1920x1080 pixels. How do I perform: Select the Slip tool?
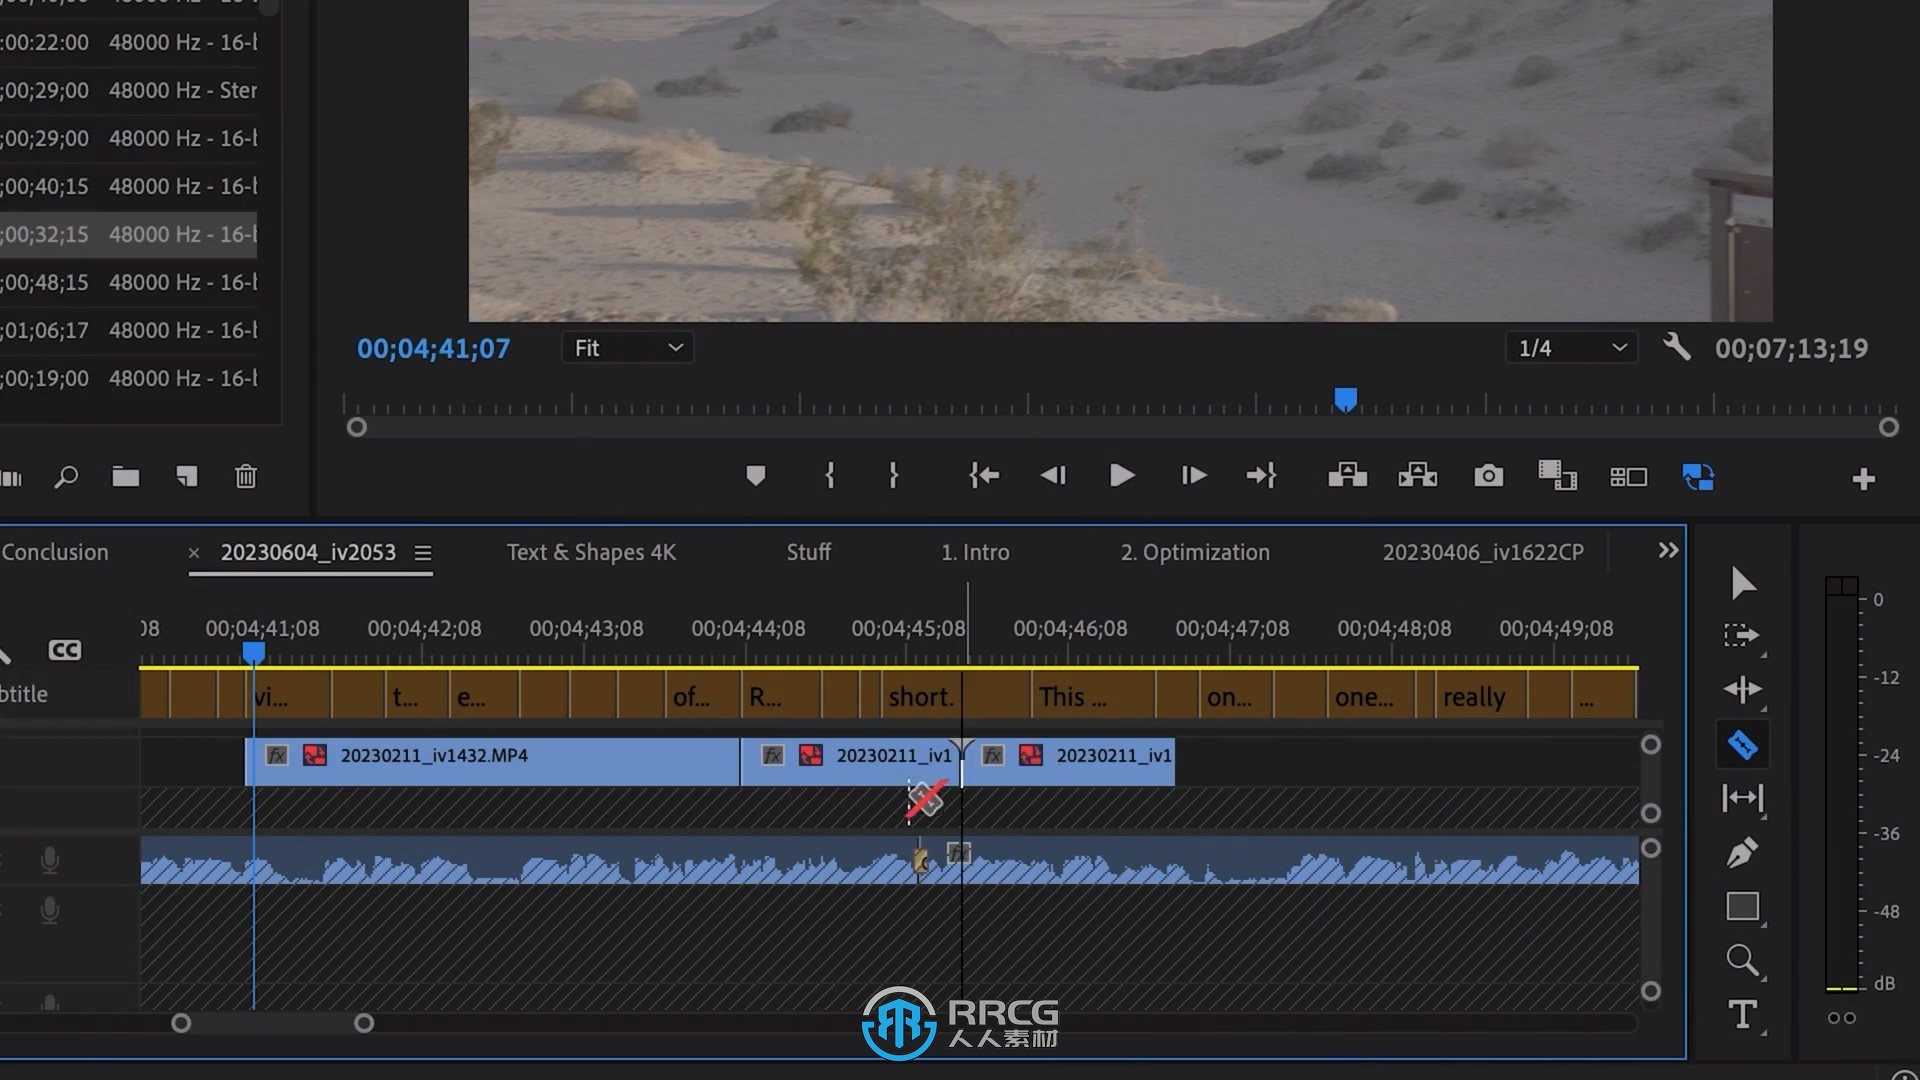click(x=1743, y=798)
